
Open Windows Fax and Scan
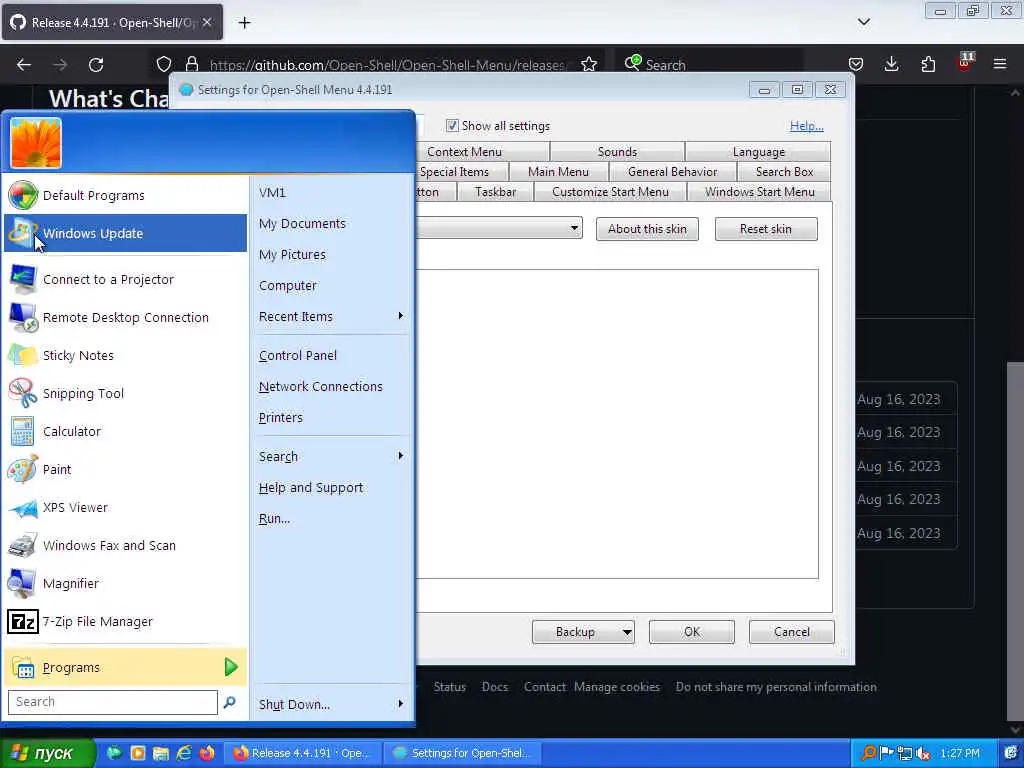click(125, 545)
